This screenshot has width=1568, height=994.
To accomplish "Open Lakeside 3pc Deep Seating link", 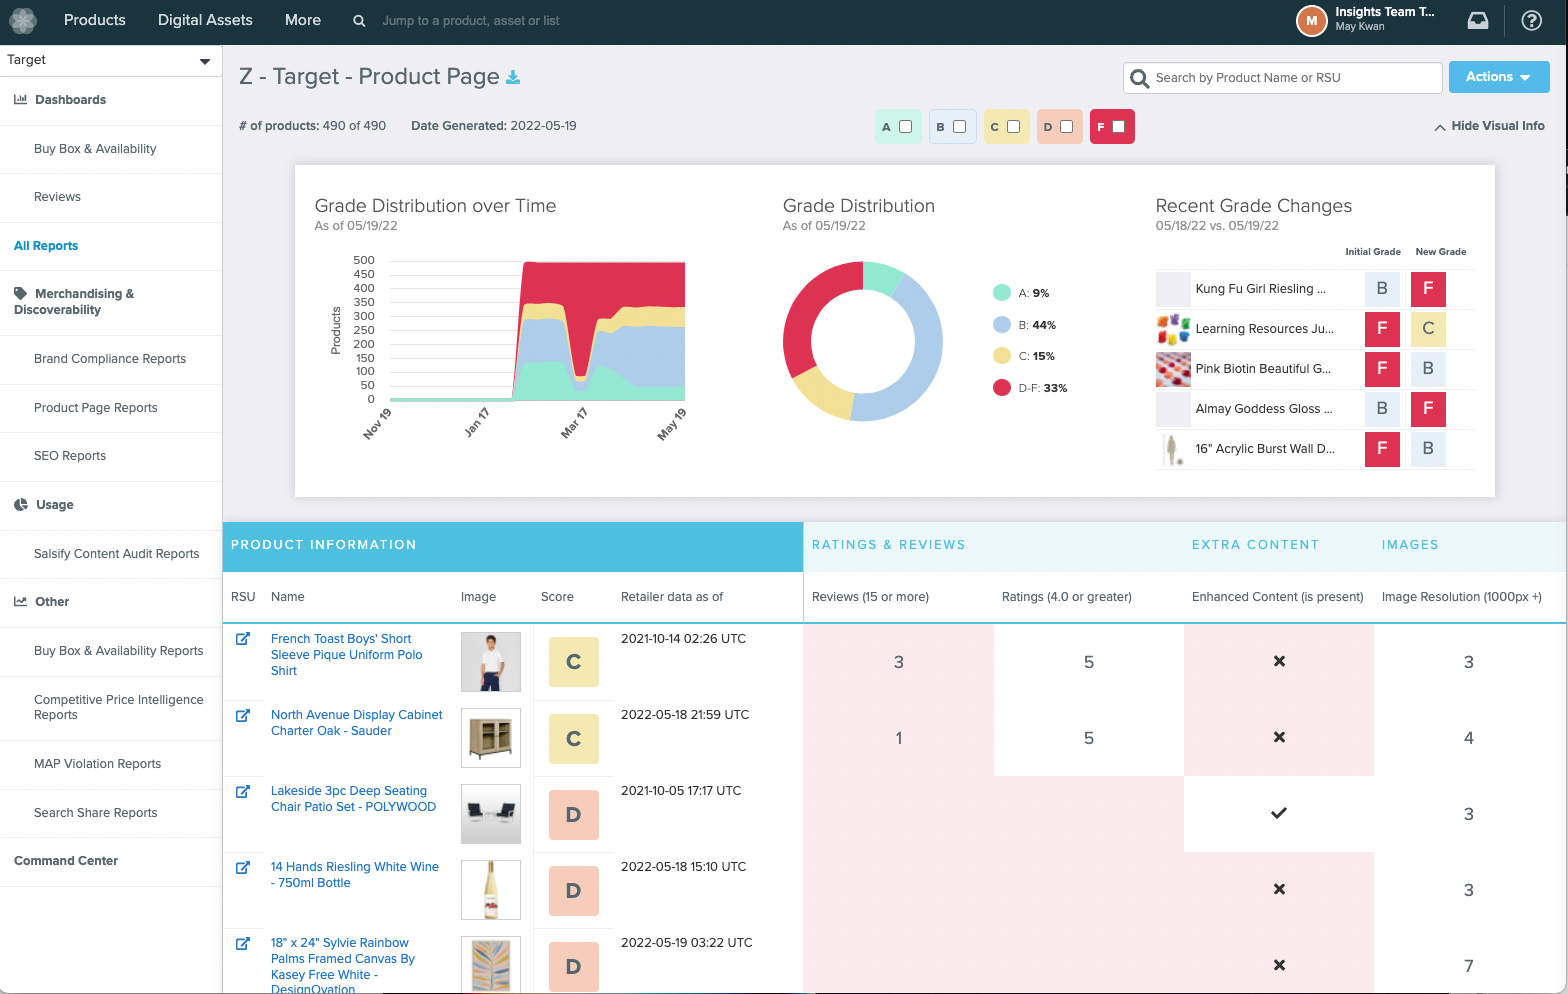I will click(x=353, y=799).
